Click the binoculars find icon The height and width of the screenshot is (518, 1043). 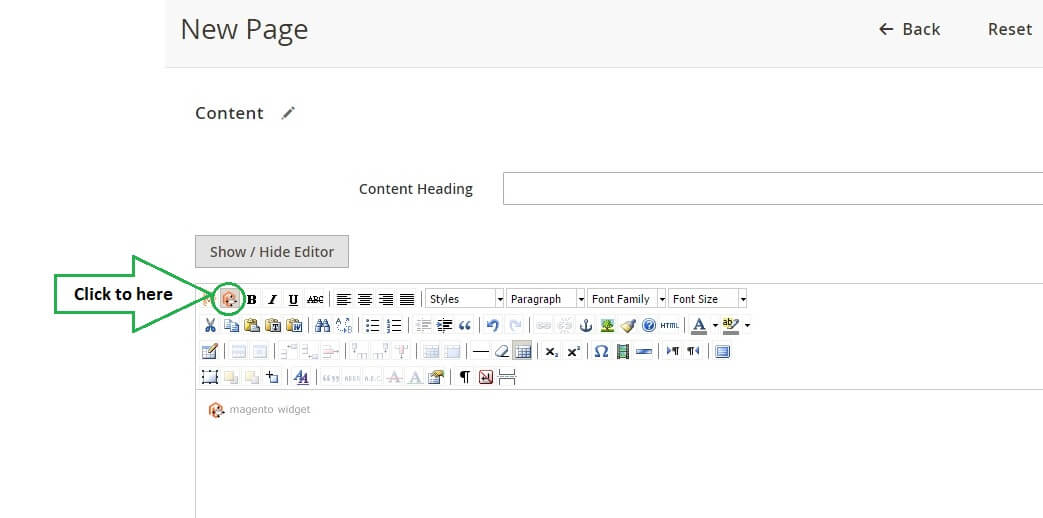322,325
